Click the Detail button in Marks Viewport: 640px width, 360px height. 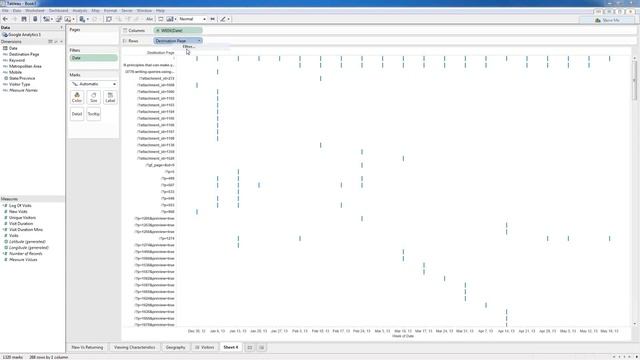(77, 114)
